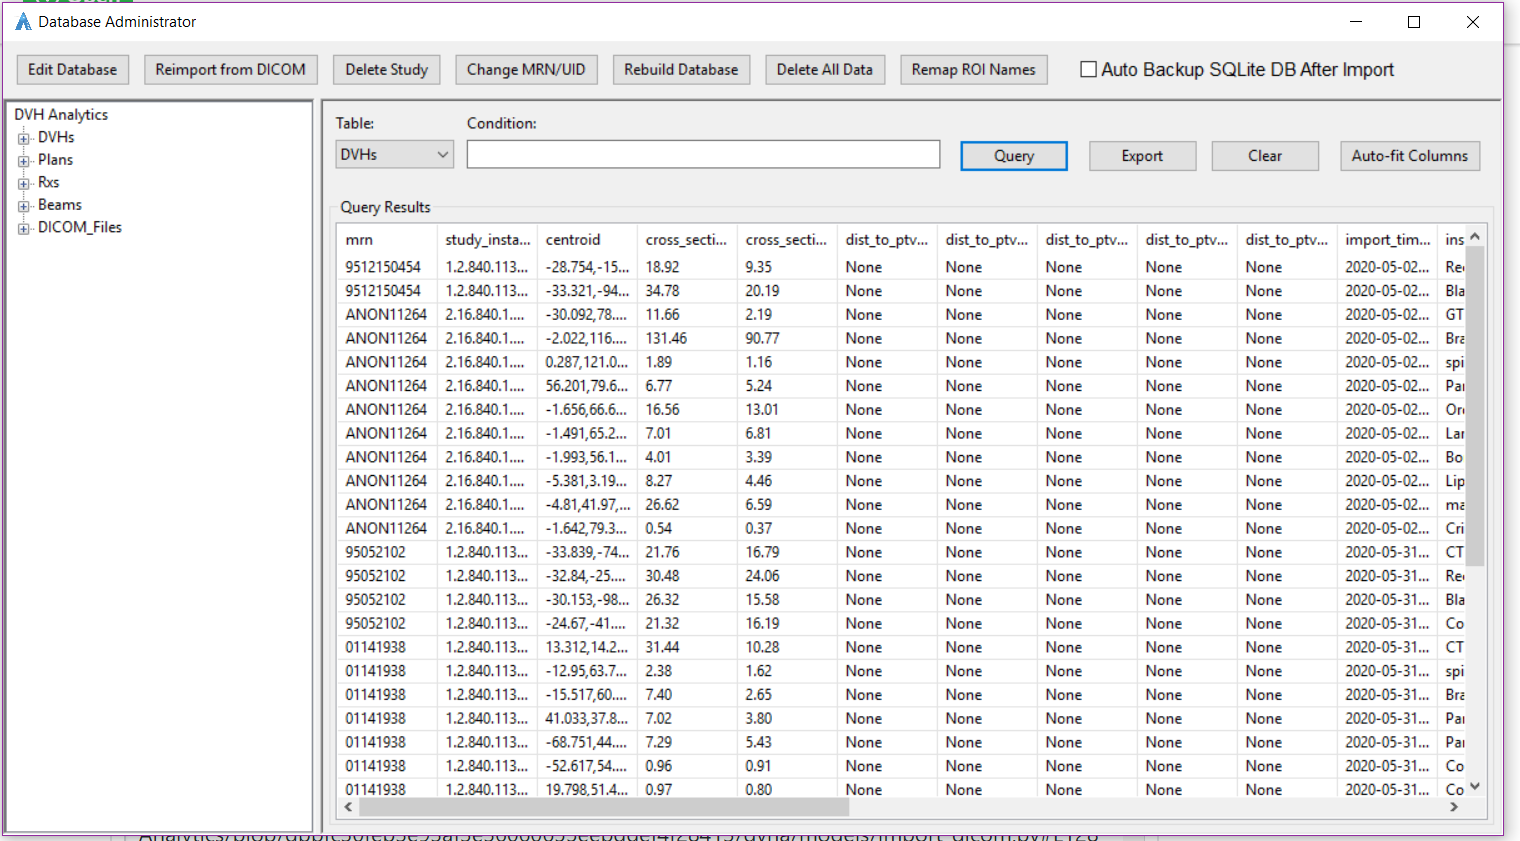
Task: Click Reimport from DICOM
Action: tap(230, 69)
